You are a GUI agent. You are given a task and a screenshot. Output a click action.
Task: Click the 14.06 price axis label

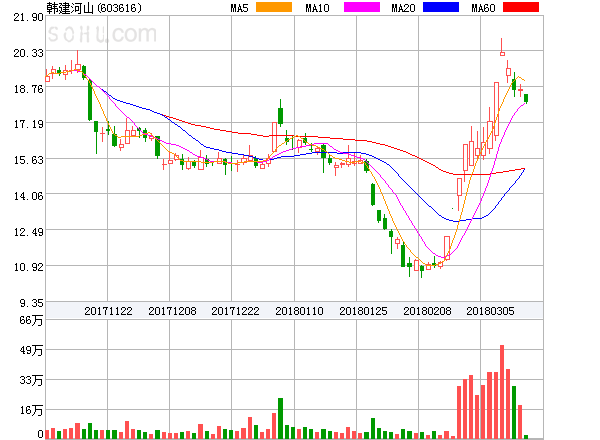point(28,196)
